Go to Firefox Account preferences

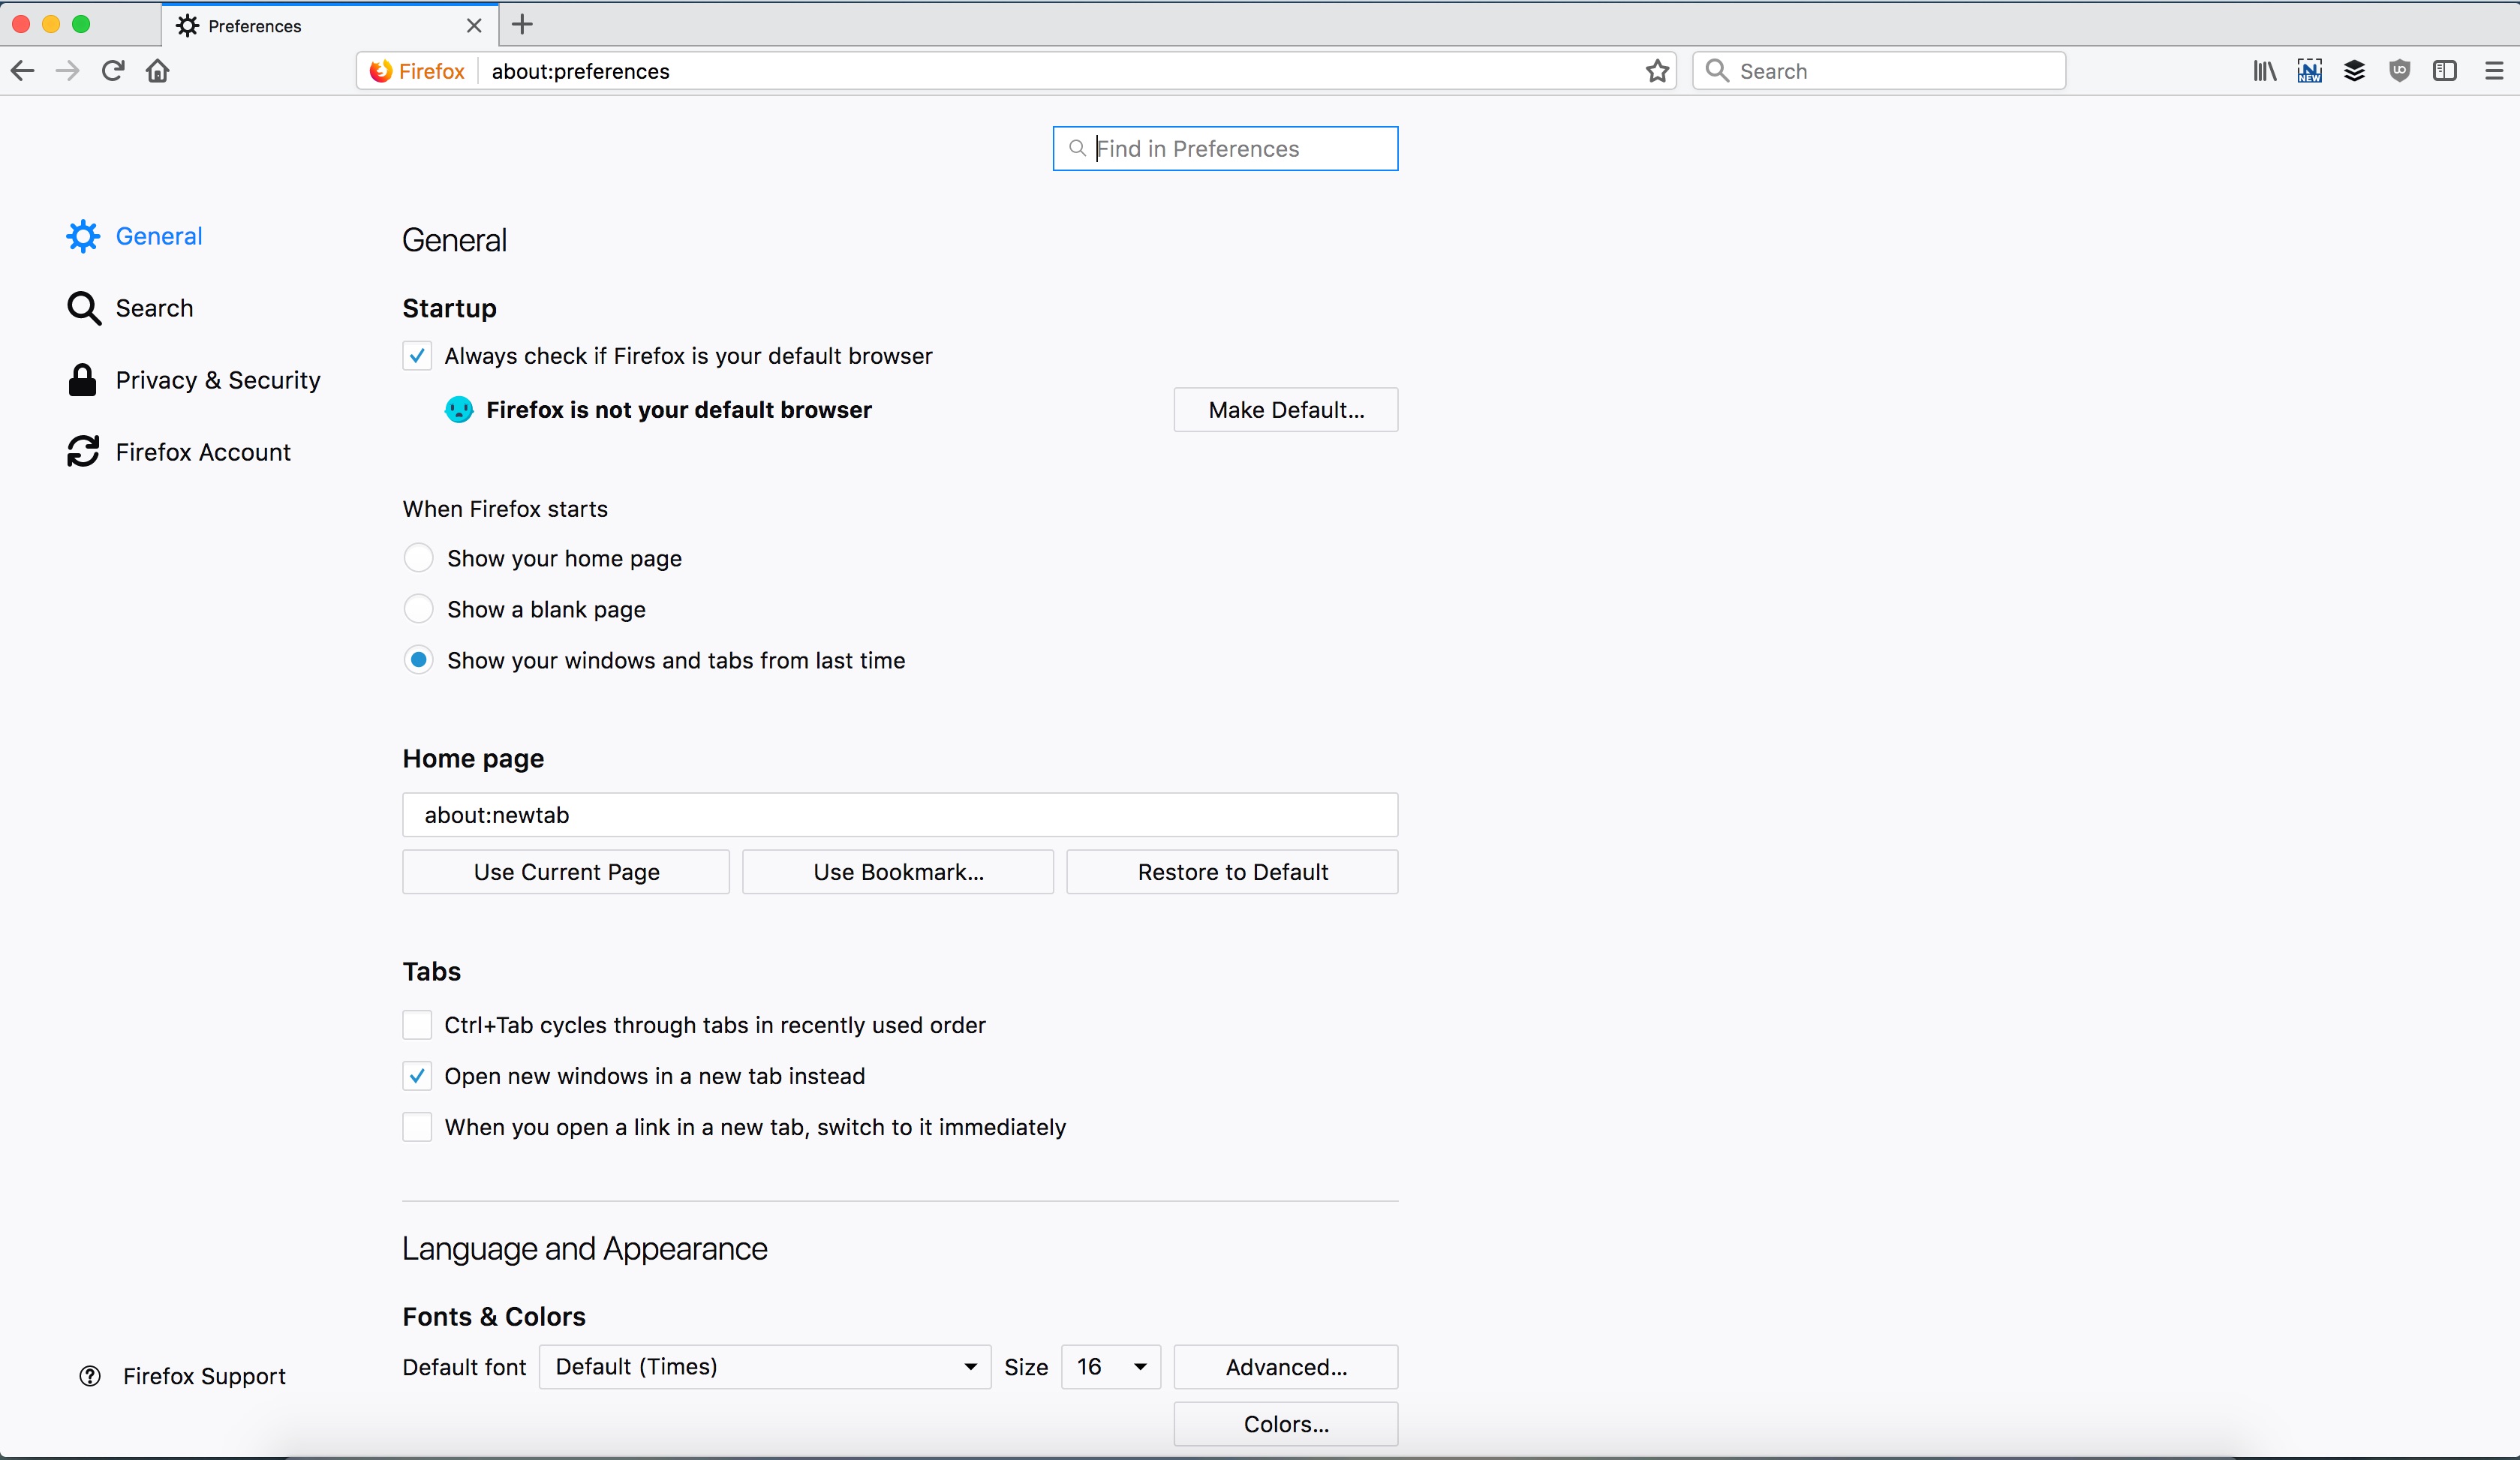pos(179,452)
